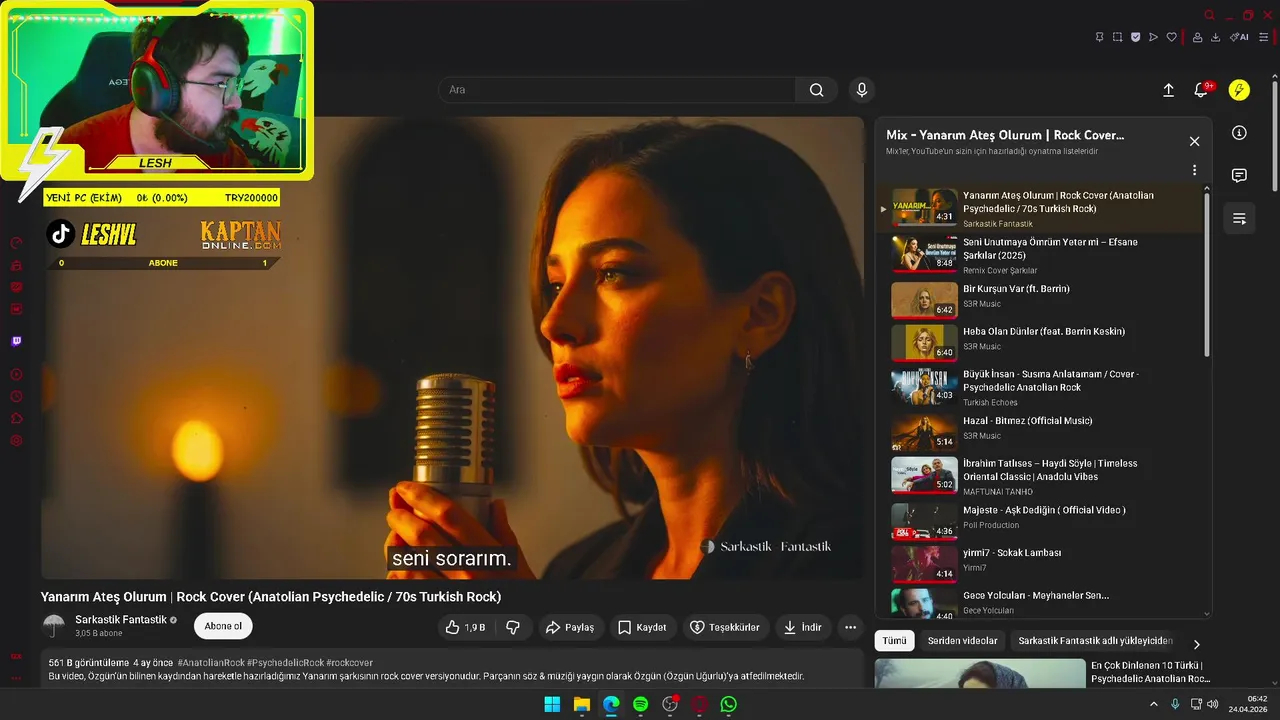Open the yellow lightning account avatar
This screenshot has height=720, width=1280.
[1239, 90]
